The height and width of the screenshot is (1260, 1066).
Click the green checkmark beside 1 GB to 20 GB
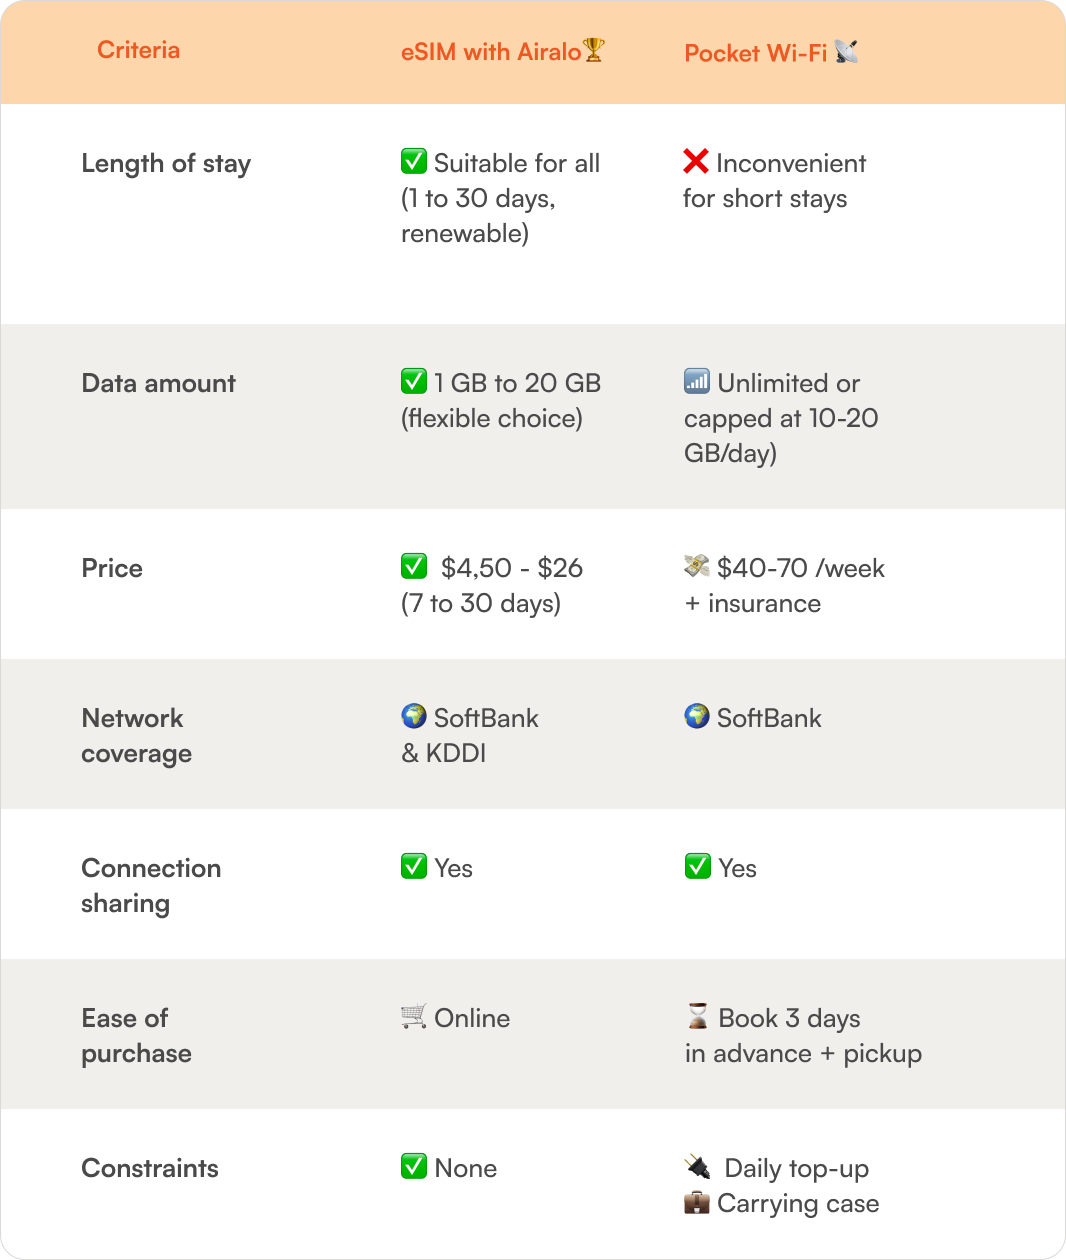click(x=414, y=381)
